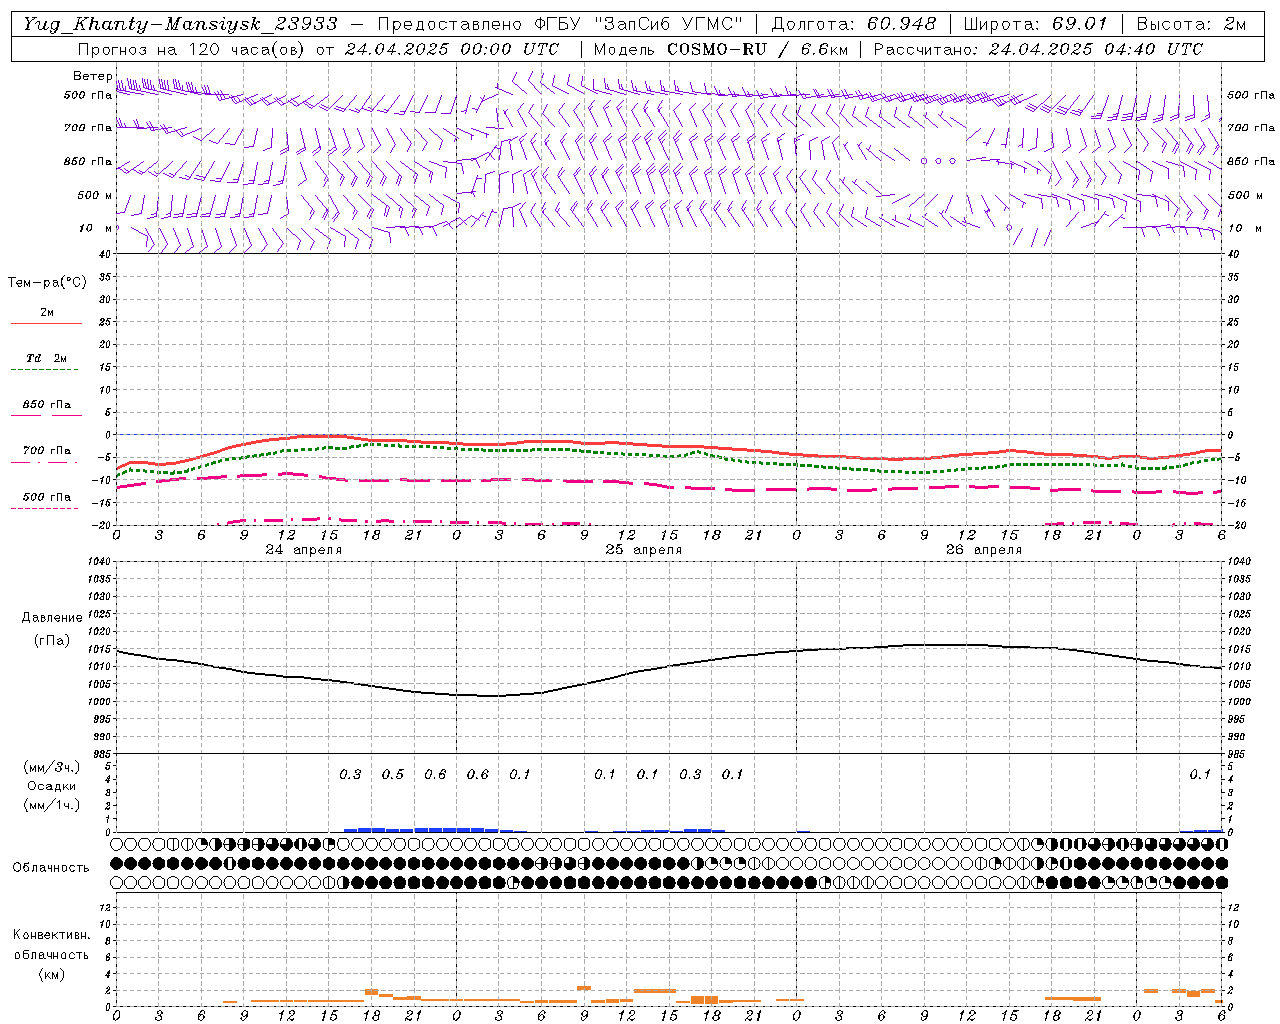This screenshot has height=1024, width=1280.
Task: Select the 700 гПа temperature legend entry
Action: pos(47,451)
